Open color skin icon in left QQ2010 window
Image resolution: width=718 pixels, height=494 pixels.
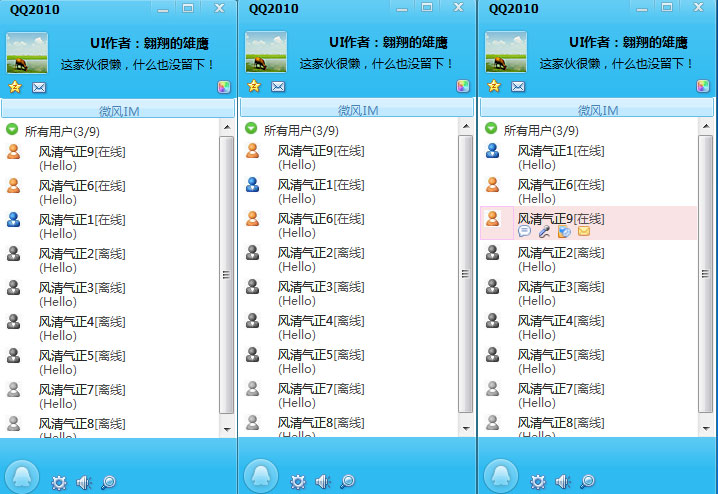click(224, 87)
